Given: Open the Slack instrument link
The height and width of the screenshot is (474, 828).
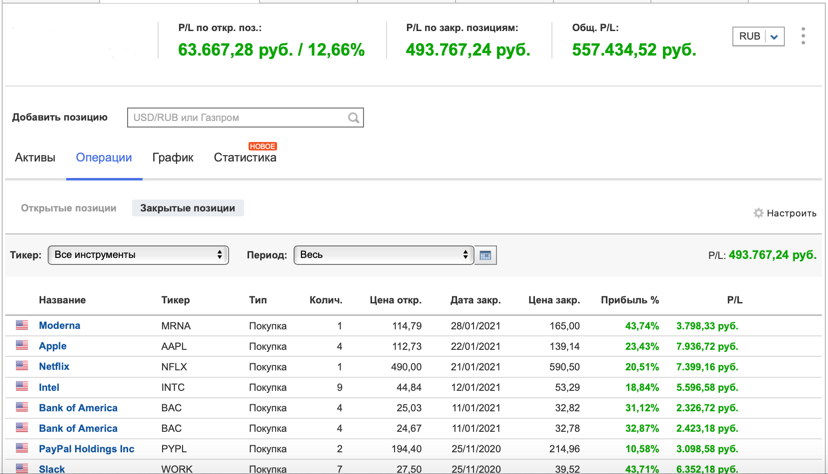Looking at the screenshot, I should pyautogui.click(x=52, y=469).
